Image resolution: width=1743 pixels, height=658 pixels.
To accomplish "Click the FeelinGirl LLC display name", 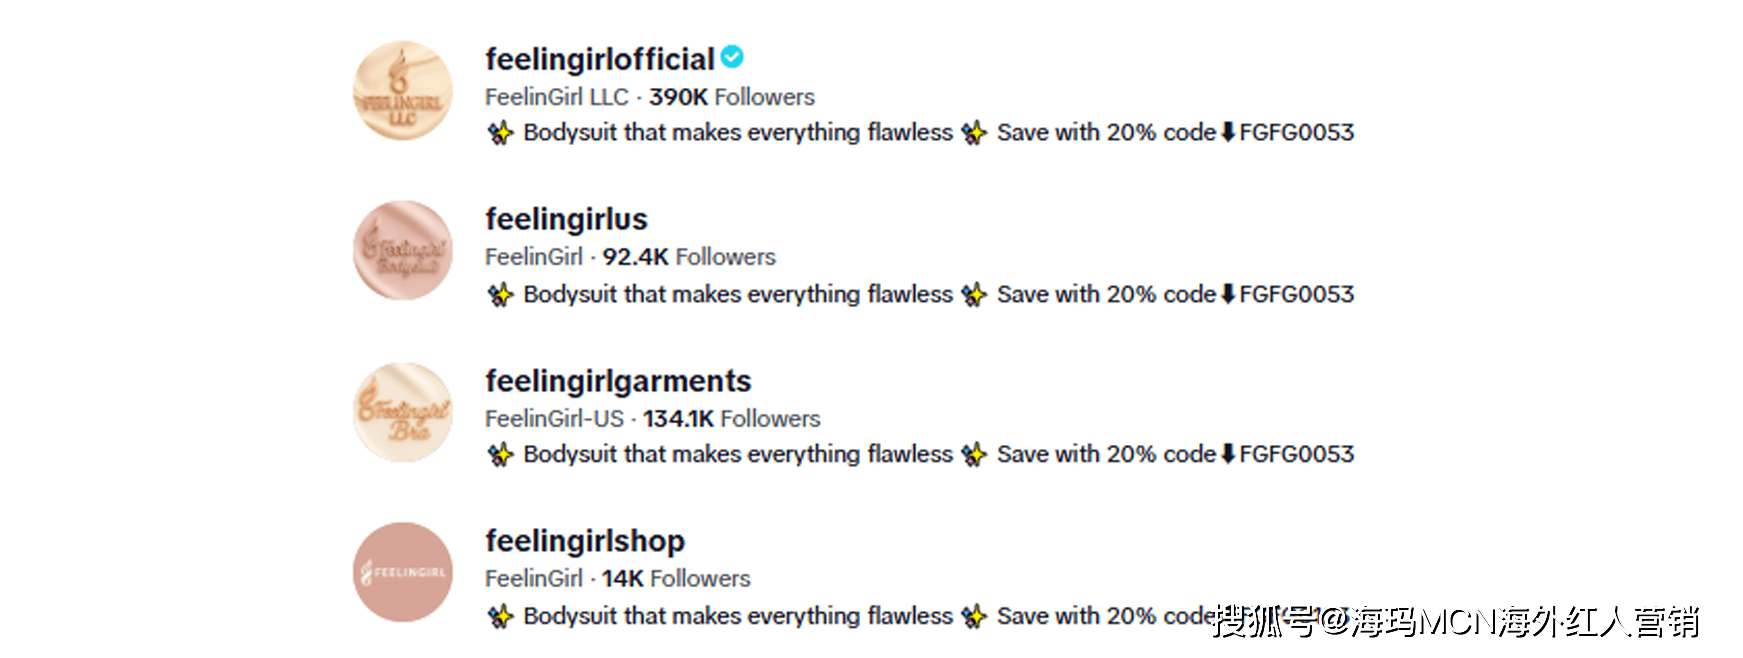I will coord(556,97).
